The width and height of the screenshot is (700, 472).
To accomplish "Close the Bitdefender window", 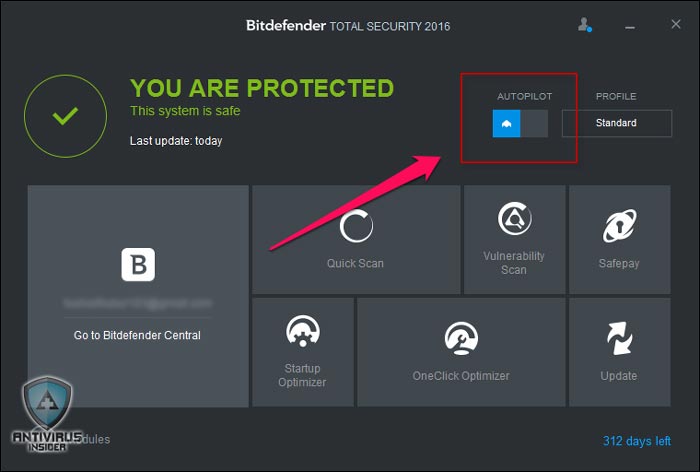I will coord(676,24).
